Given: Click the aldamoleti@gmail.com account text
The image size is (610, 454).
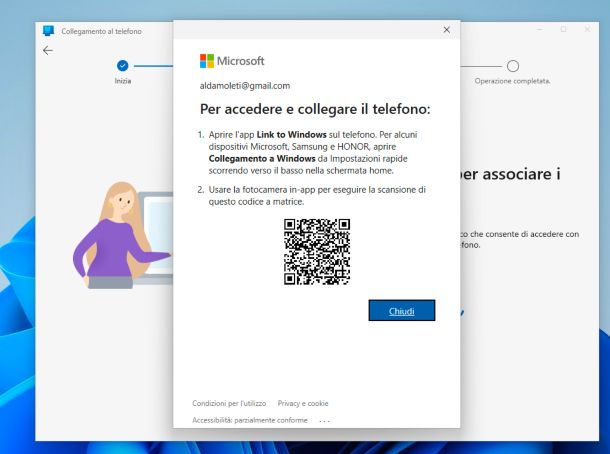Looking at the screenshot, I should tap(245, 86).
